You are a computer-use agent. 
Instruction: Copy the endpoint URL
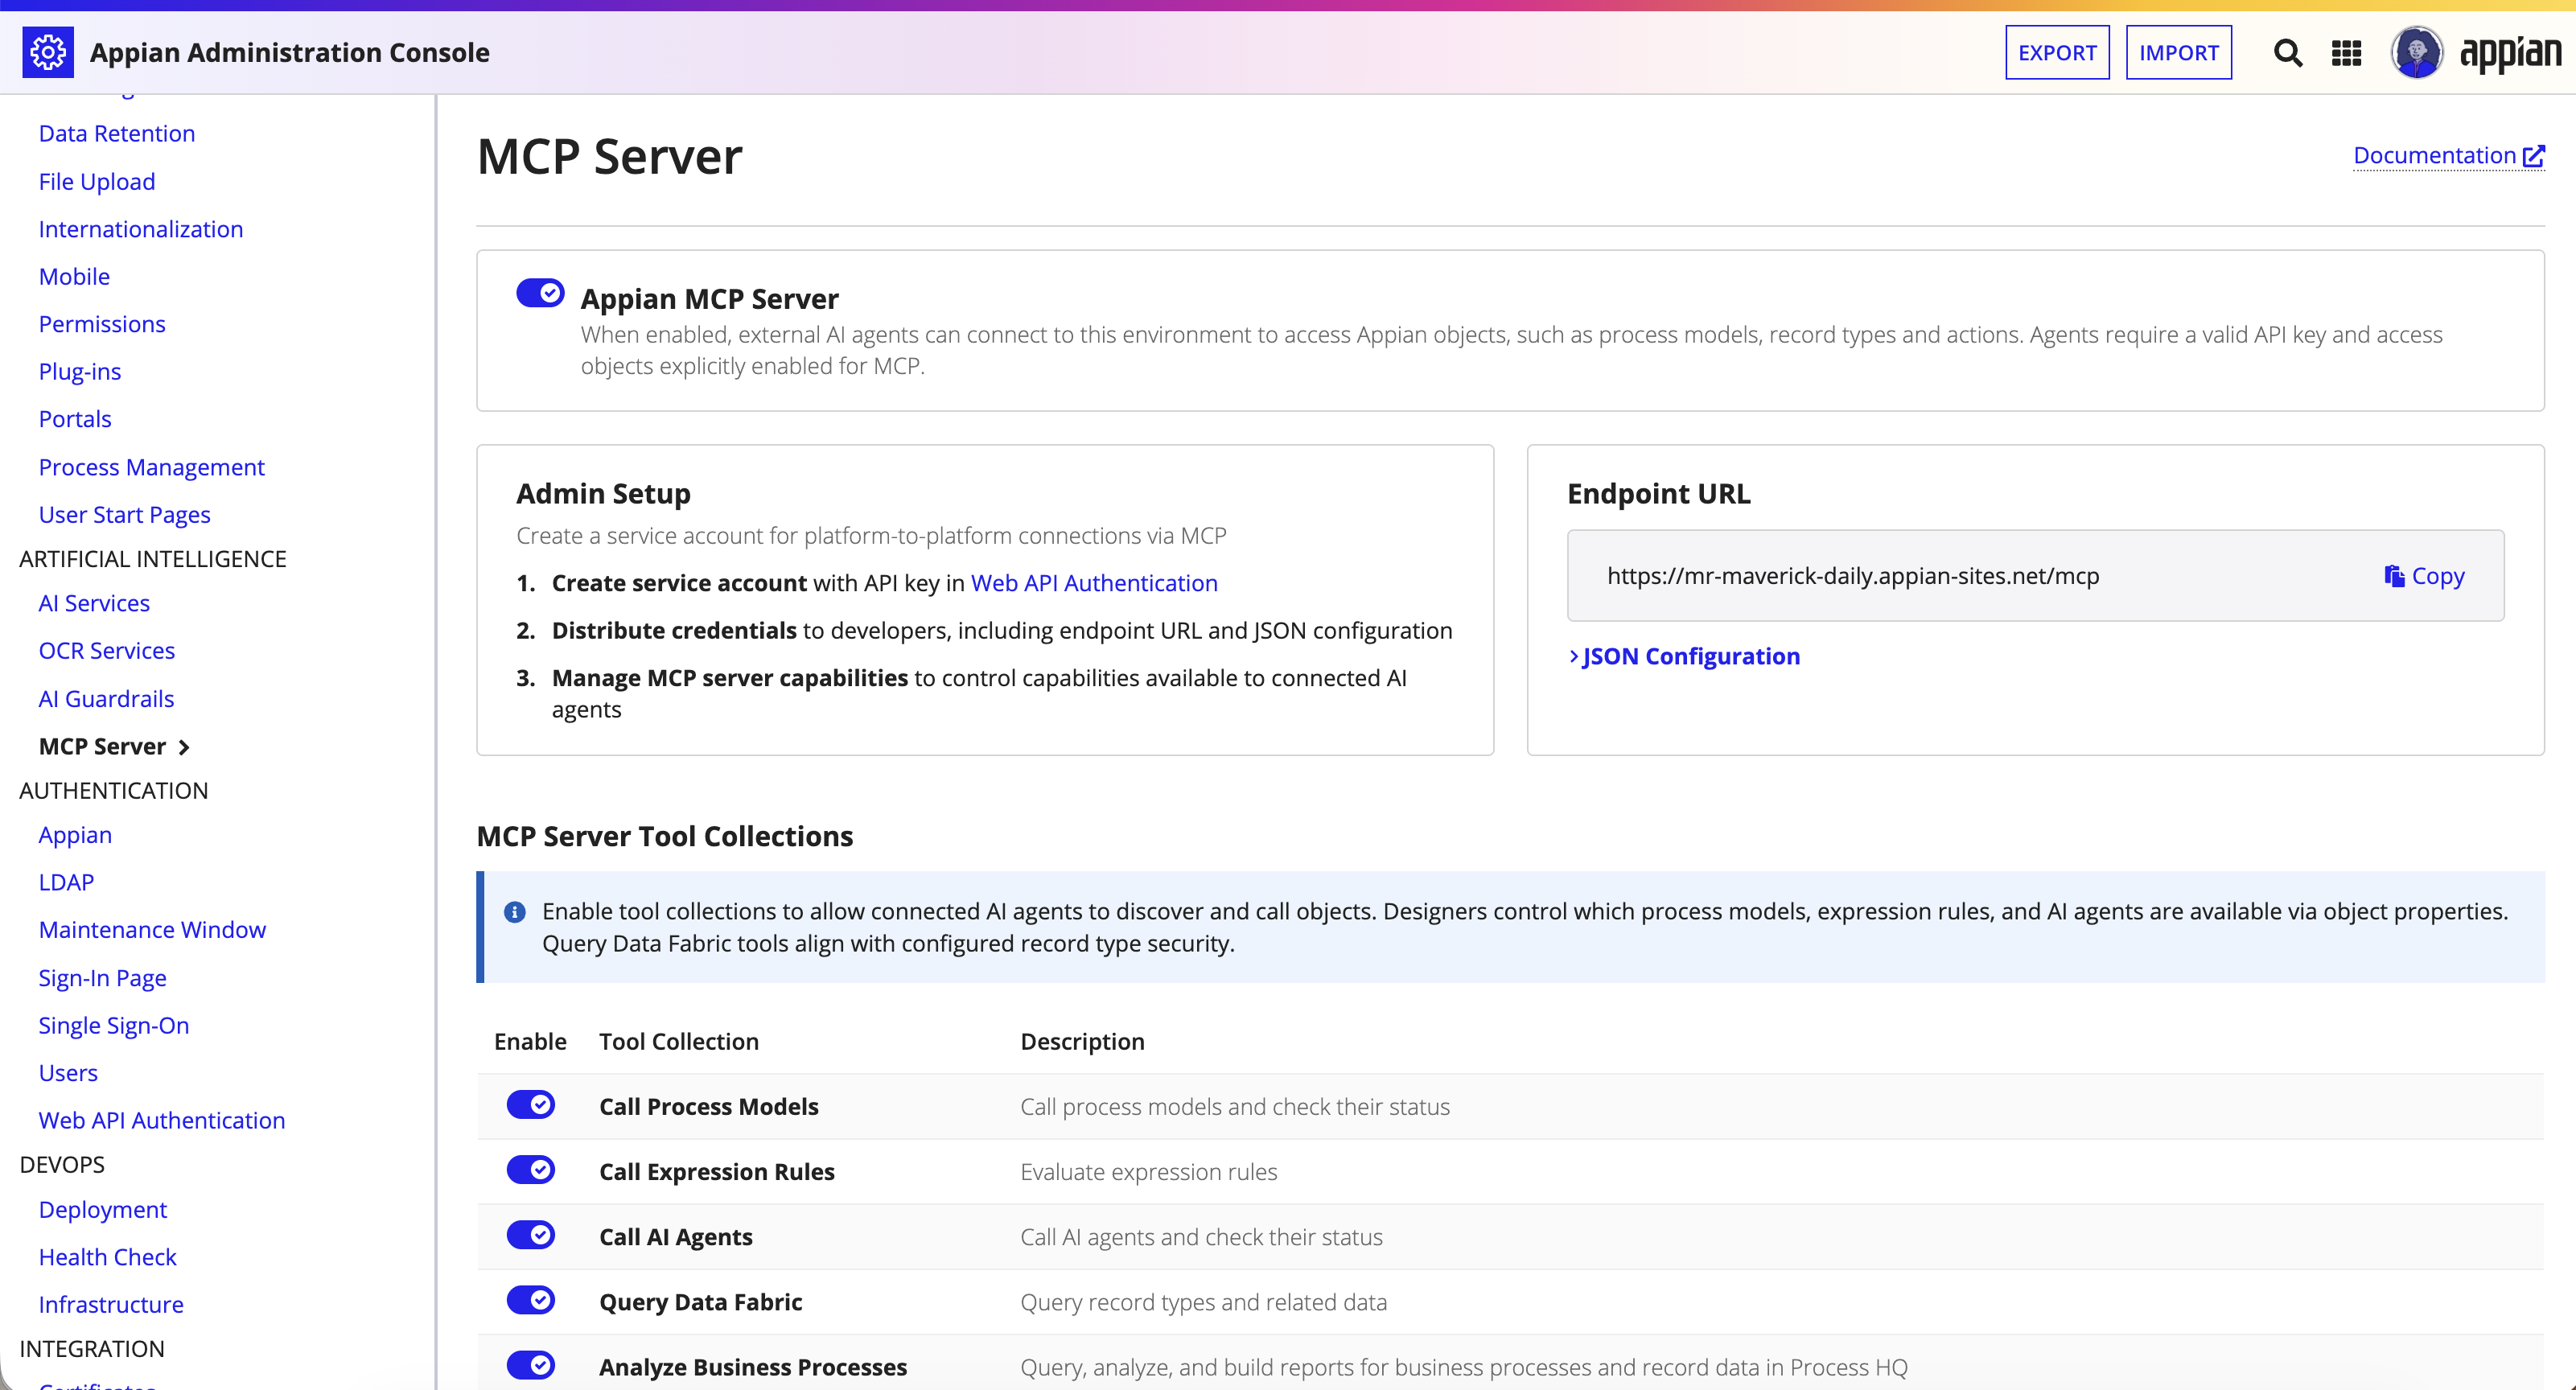pyautogui.click(x=2424, y=576)
